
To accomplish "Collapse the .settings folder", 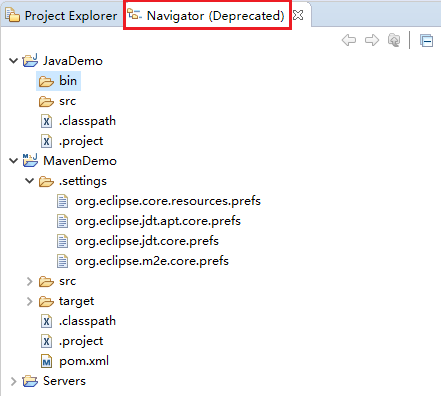I will 29,181.
